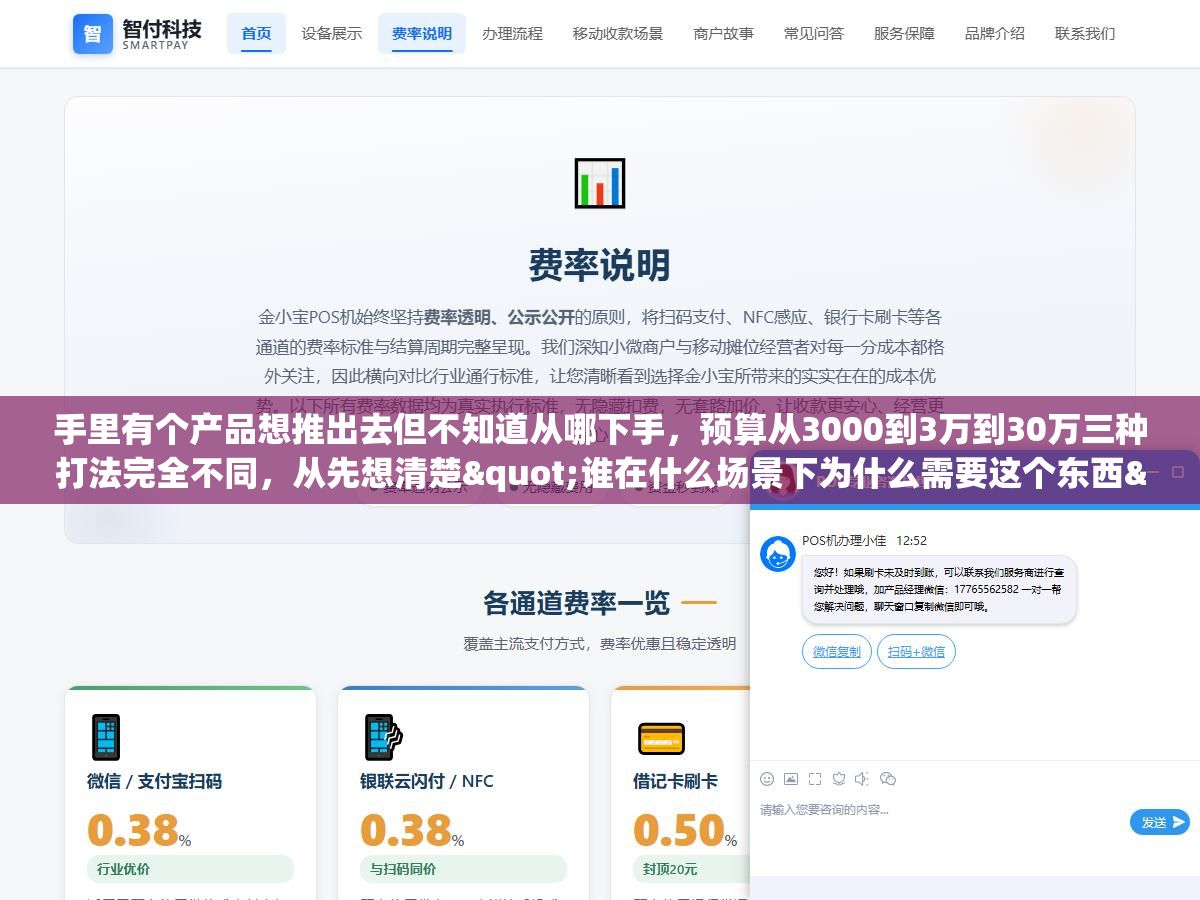Click the screenshot capture icon in chat
1200x900 pixels.
(x=815, y=779)
